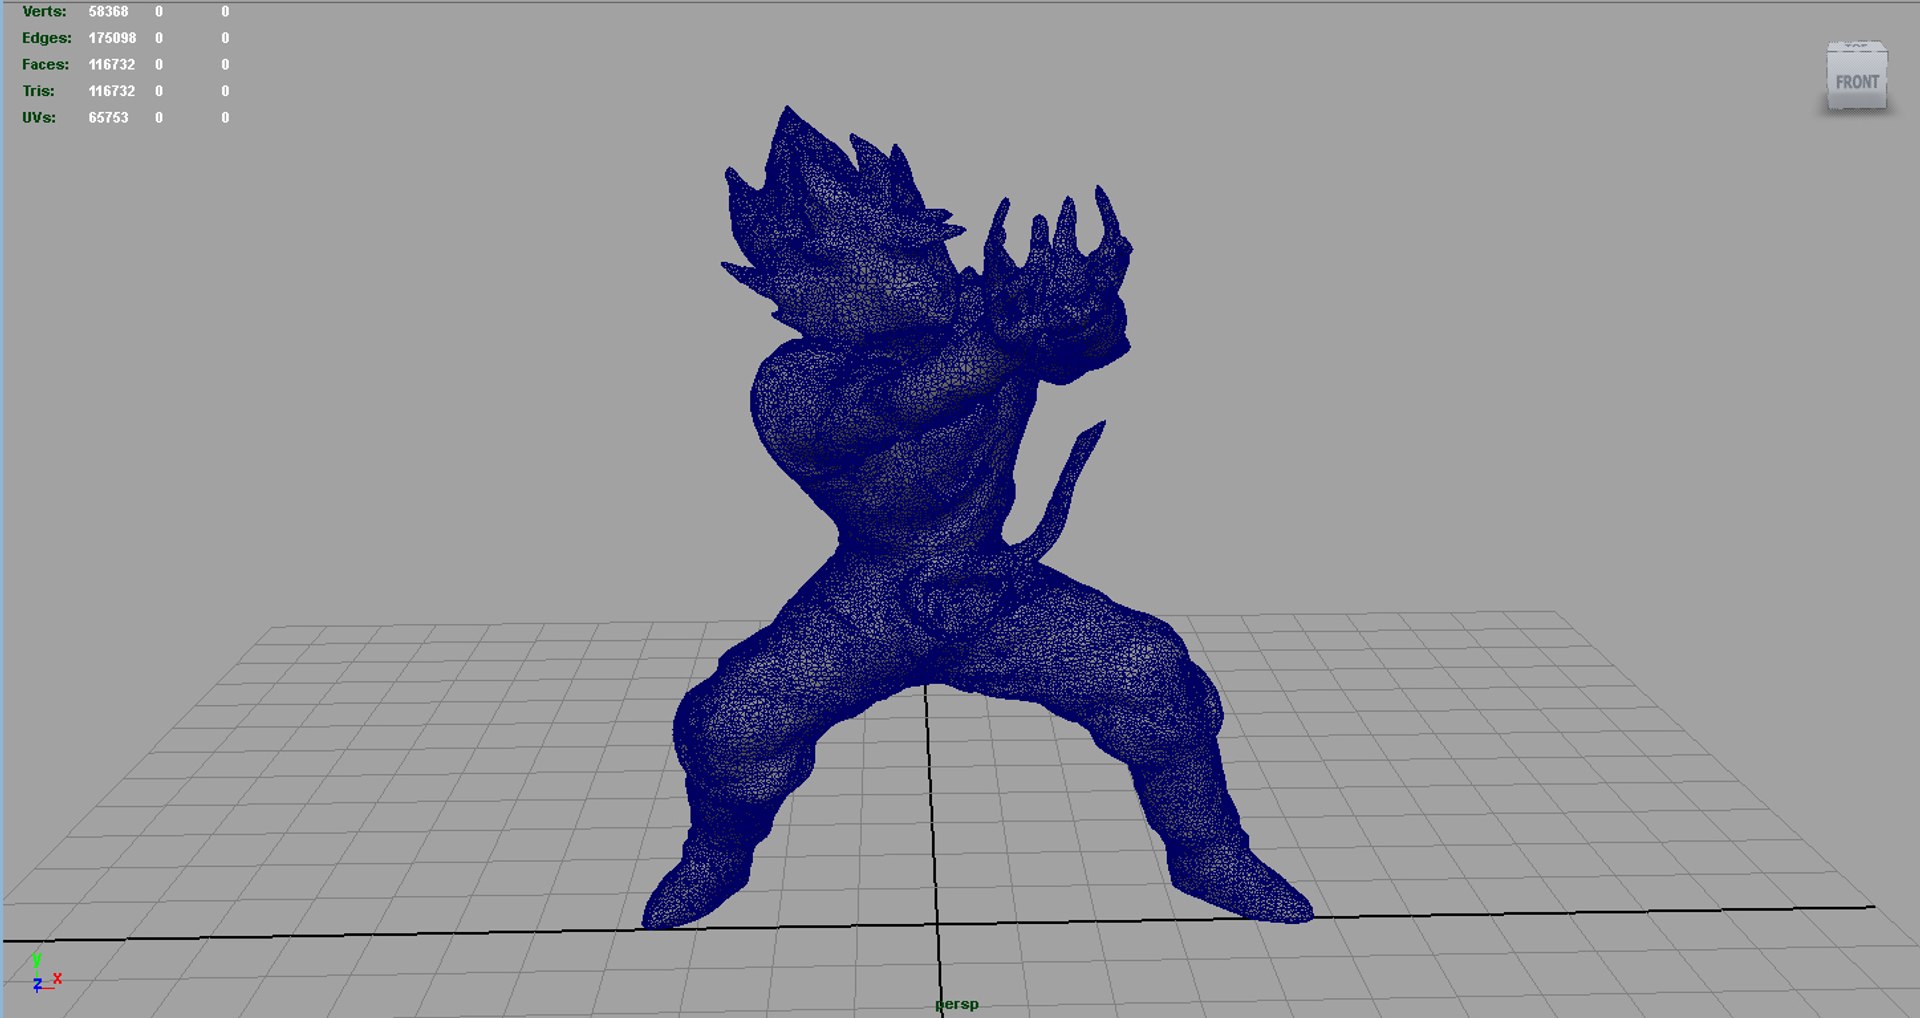Select the 'Tris:' heads-up display label
1920x1018 pixels.
tap(38, 91)
